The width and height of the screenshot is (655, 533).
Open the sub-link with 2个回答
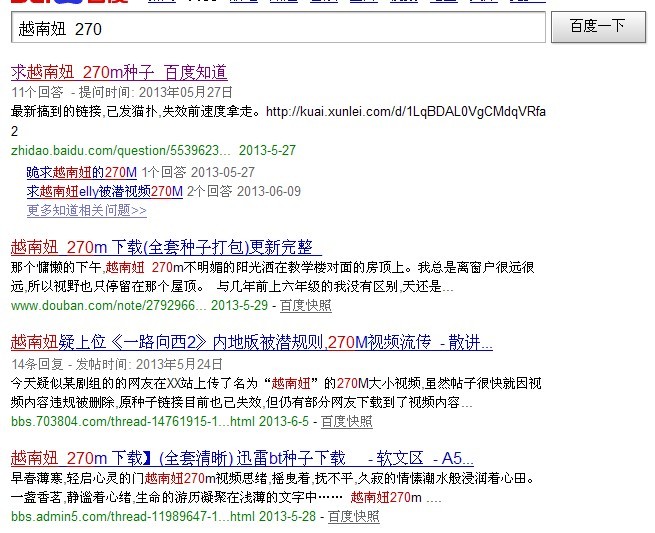104,190
